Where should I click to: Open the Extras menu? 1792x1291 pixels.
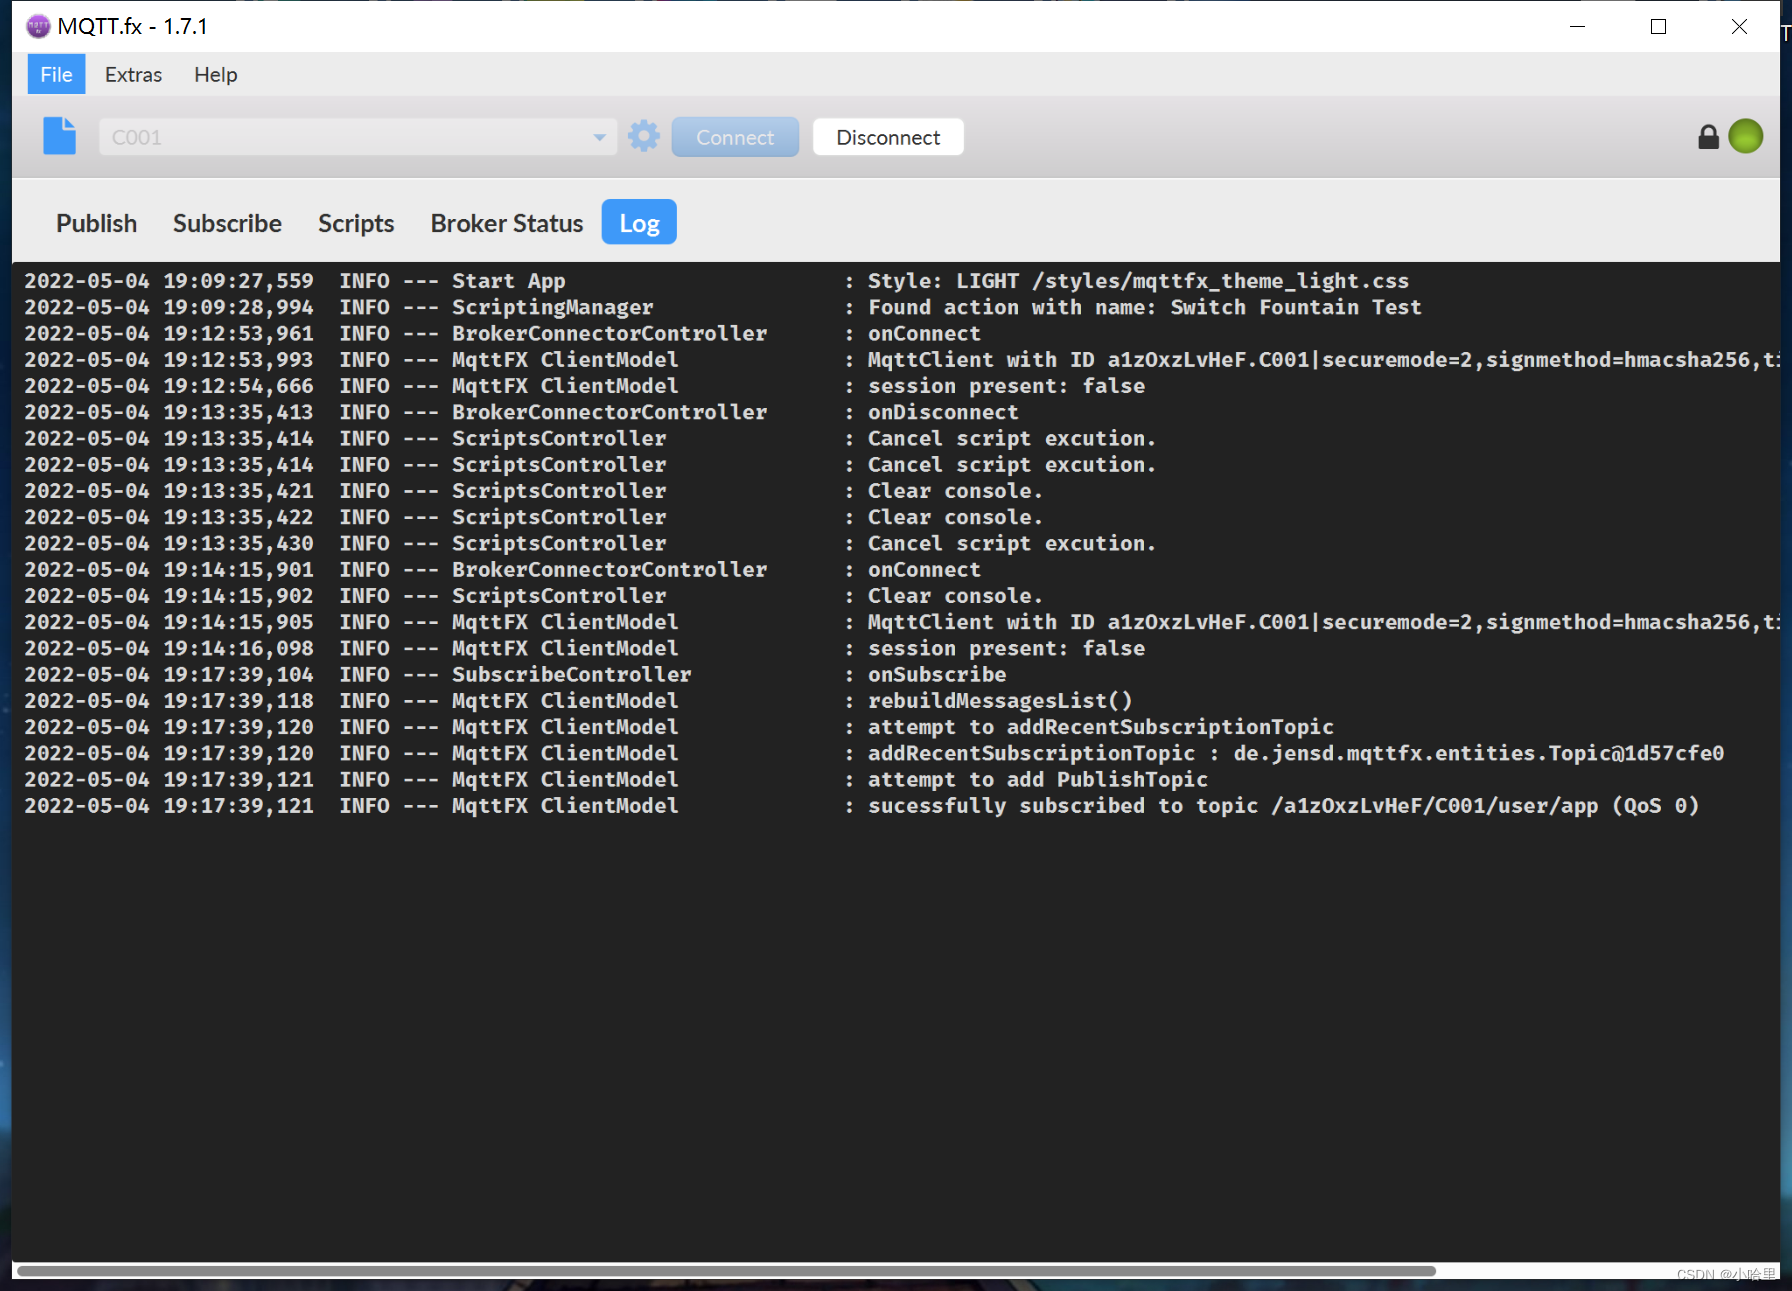[133, 75]
